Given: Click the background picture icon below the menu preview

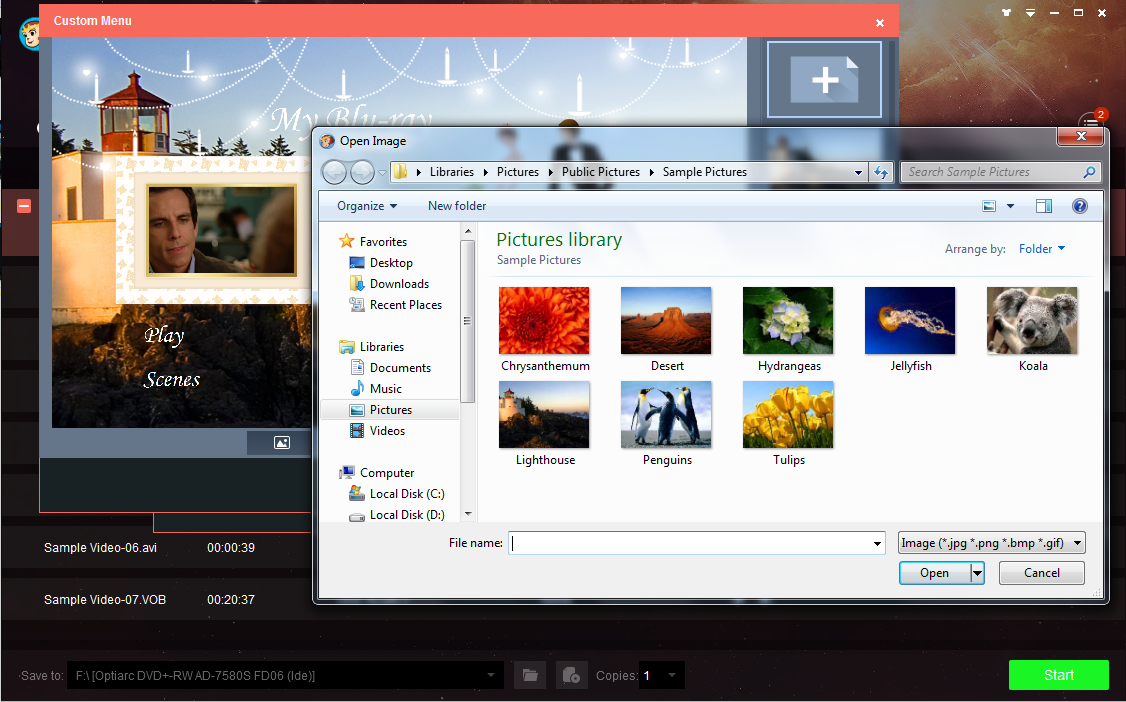Looking at the screenshot, I should (281, 442).
